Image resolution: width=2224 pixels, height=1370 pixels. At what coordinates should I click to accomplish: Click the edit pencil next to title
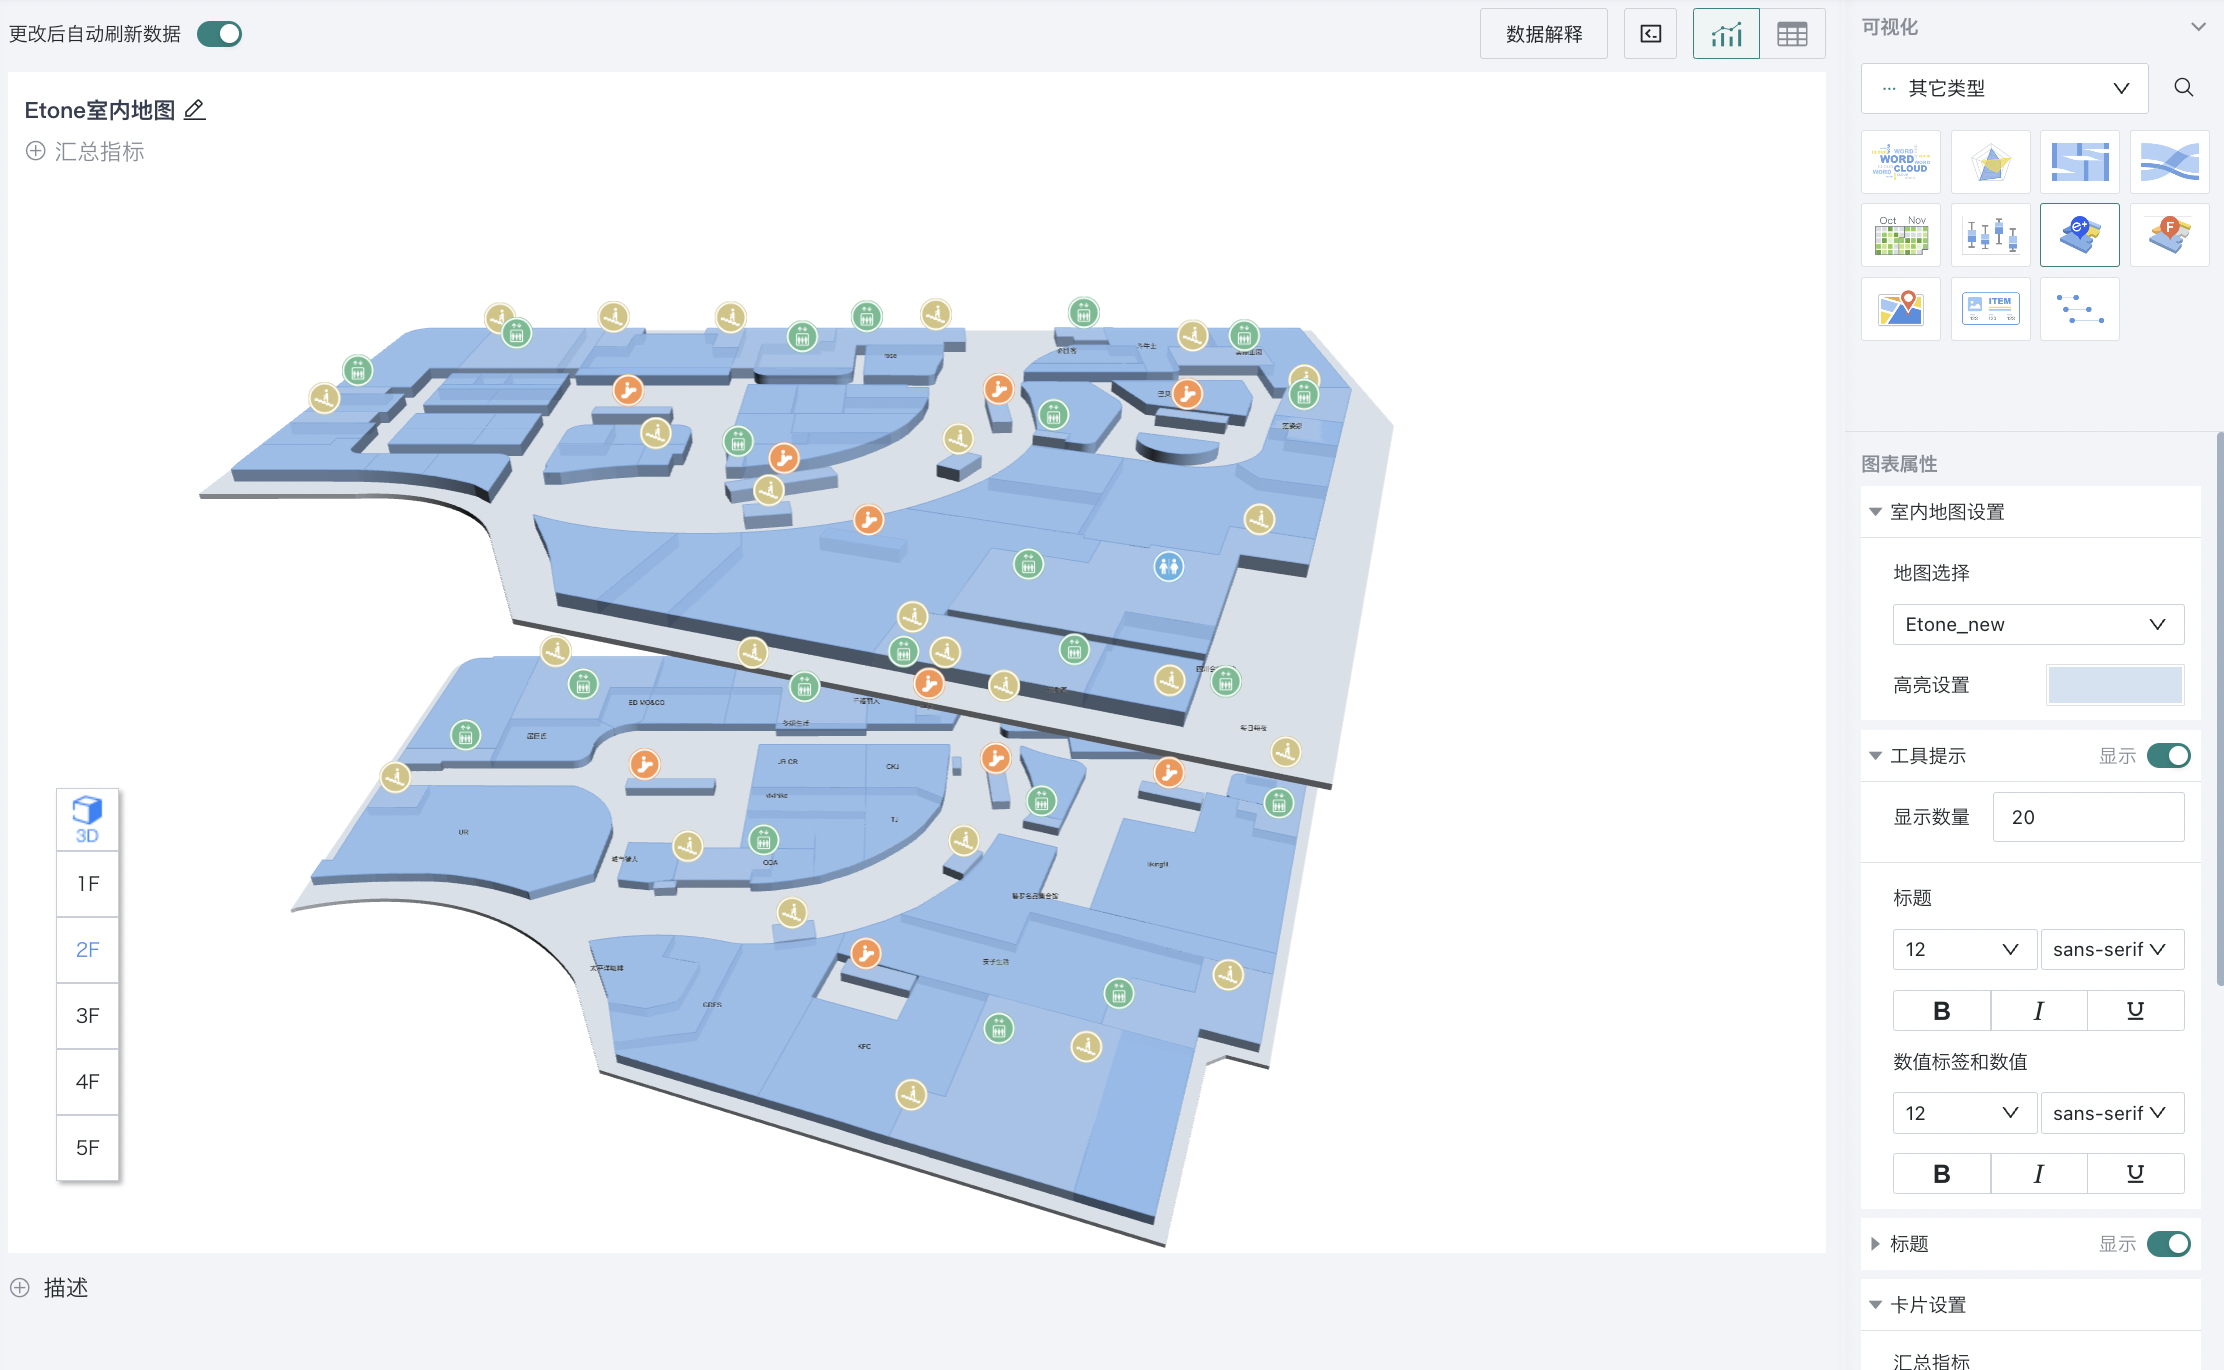pyautogui.click(x=195, y=110)
